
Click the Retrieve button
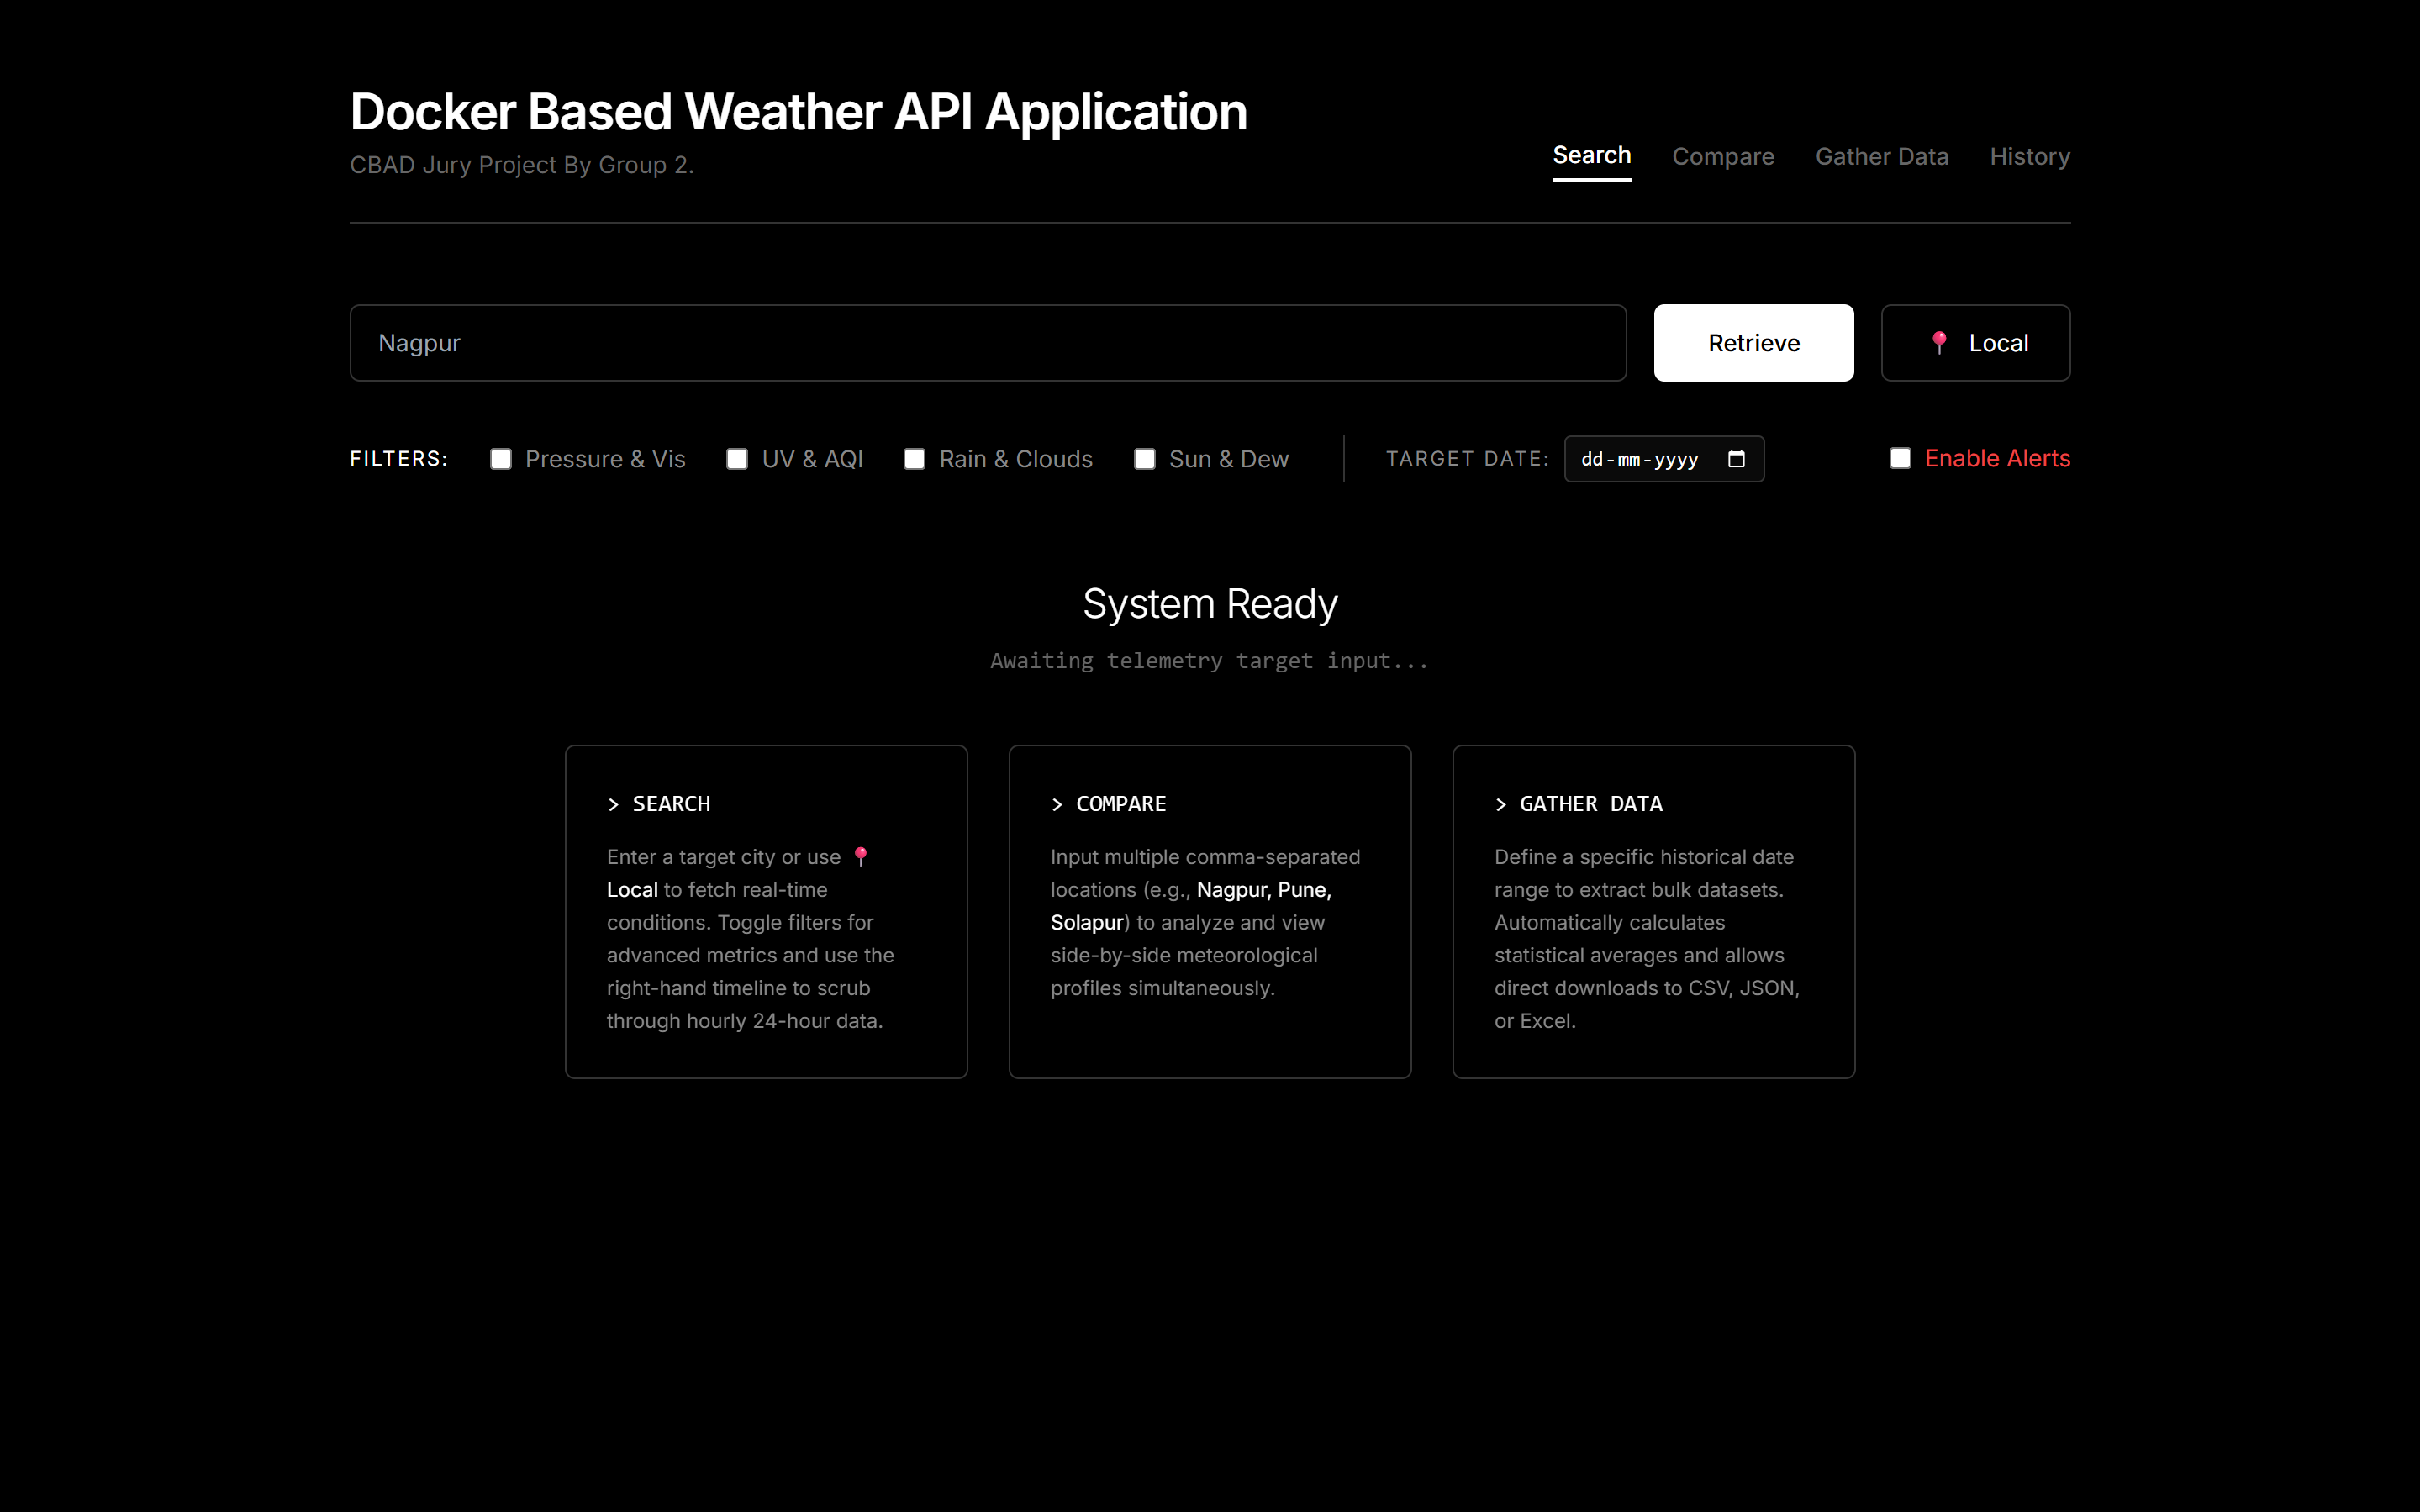tap(1753, 343)
